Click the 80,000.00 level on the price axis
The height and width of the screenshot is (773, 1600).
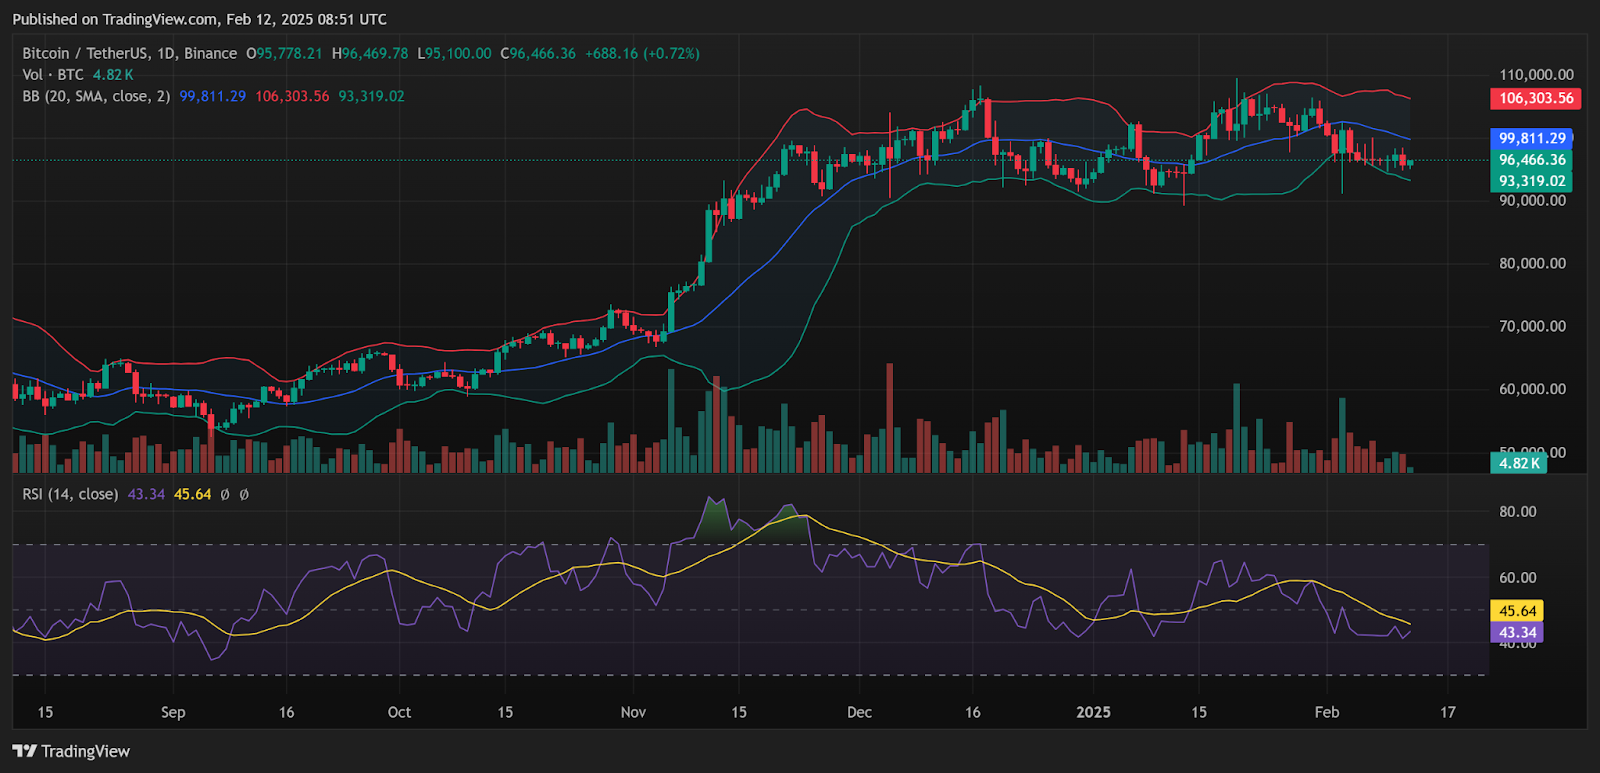tap(1531, 263)
